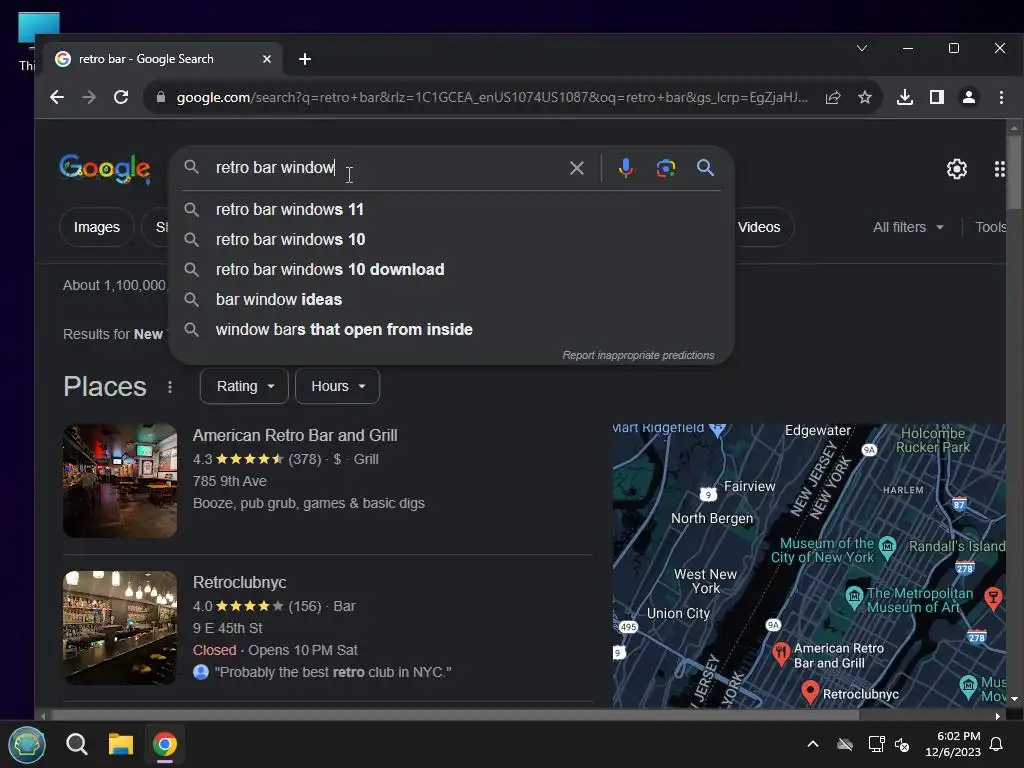Select suggestion retro bar windows 10 download
This screenshot has height=768, width=1024.
pyautogui.click(x=451, y=270)
